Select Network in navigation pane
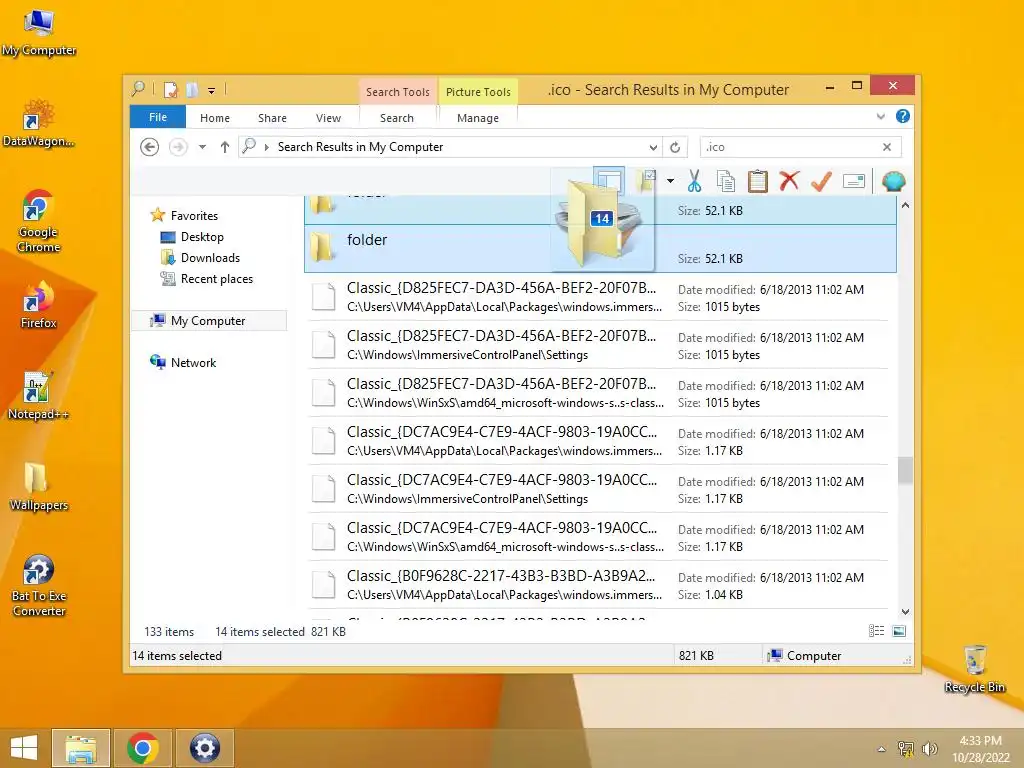The height and width of the screenshot is (768, 1024). pyautogui.click(x=193, y=362)
